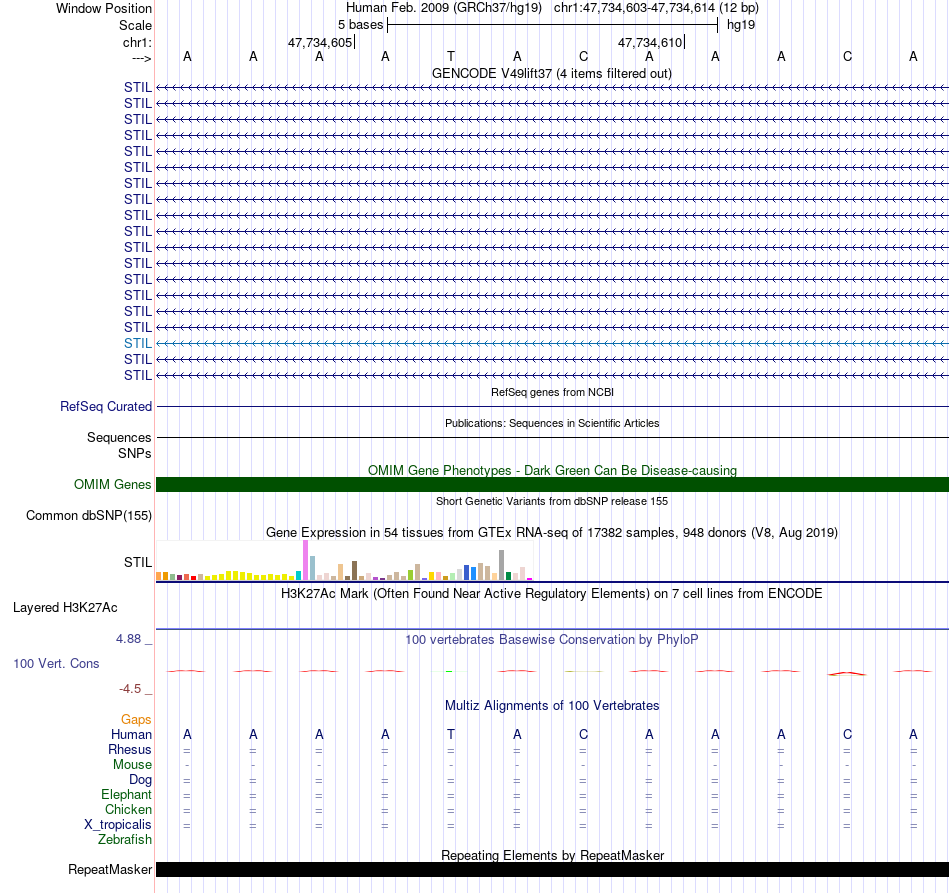950x893 pixels.
Task: Click the Scale label at top
Action: click(x=135, y=25)
